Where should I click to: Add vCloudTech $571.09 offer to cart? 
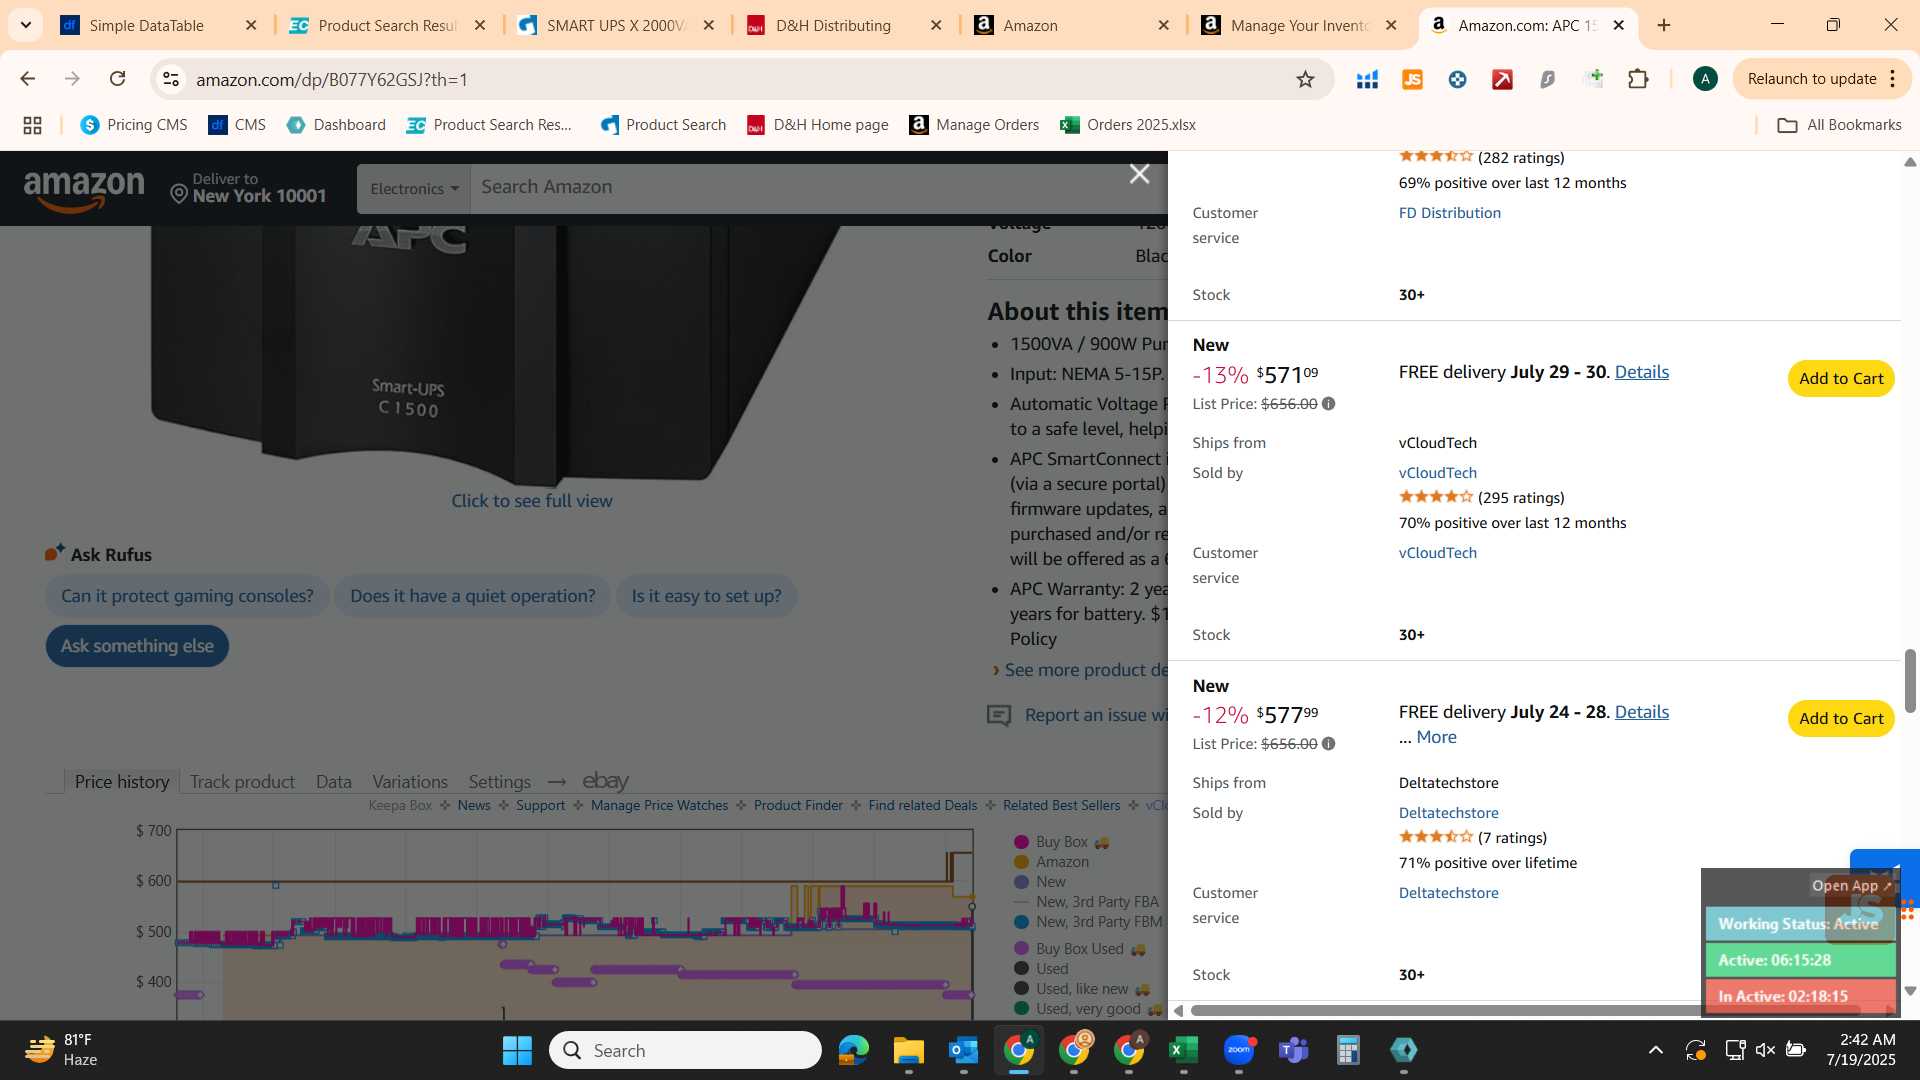[1840, 379]
